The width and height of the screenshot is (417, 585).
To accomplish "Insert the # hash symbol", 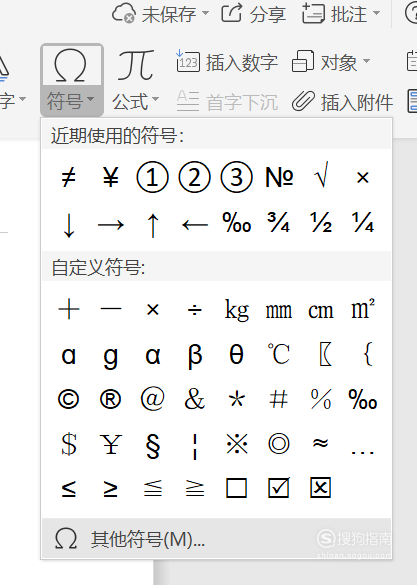I will pyautogui.click(x=279, y=398).
